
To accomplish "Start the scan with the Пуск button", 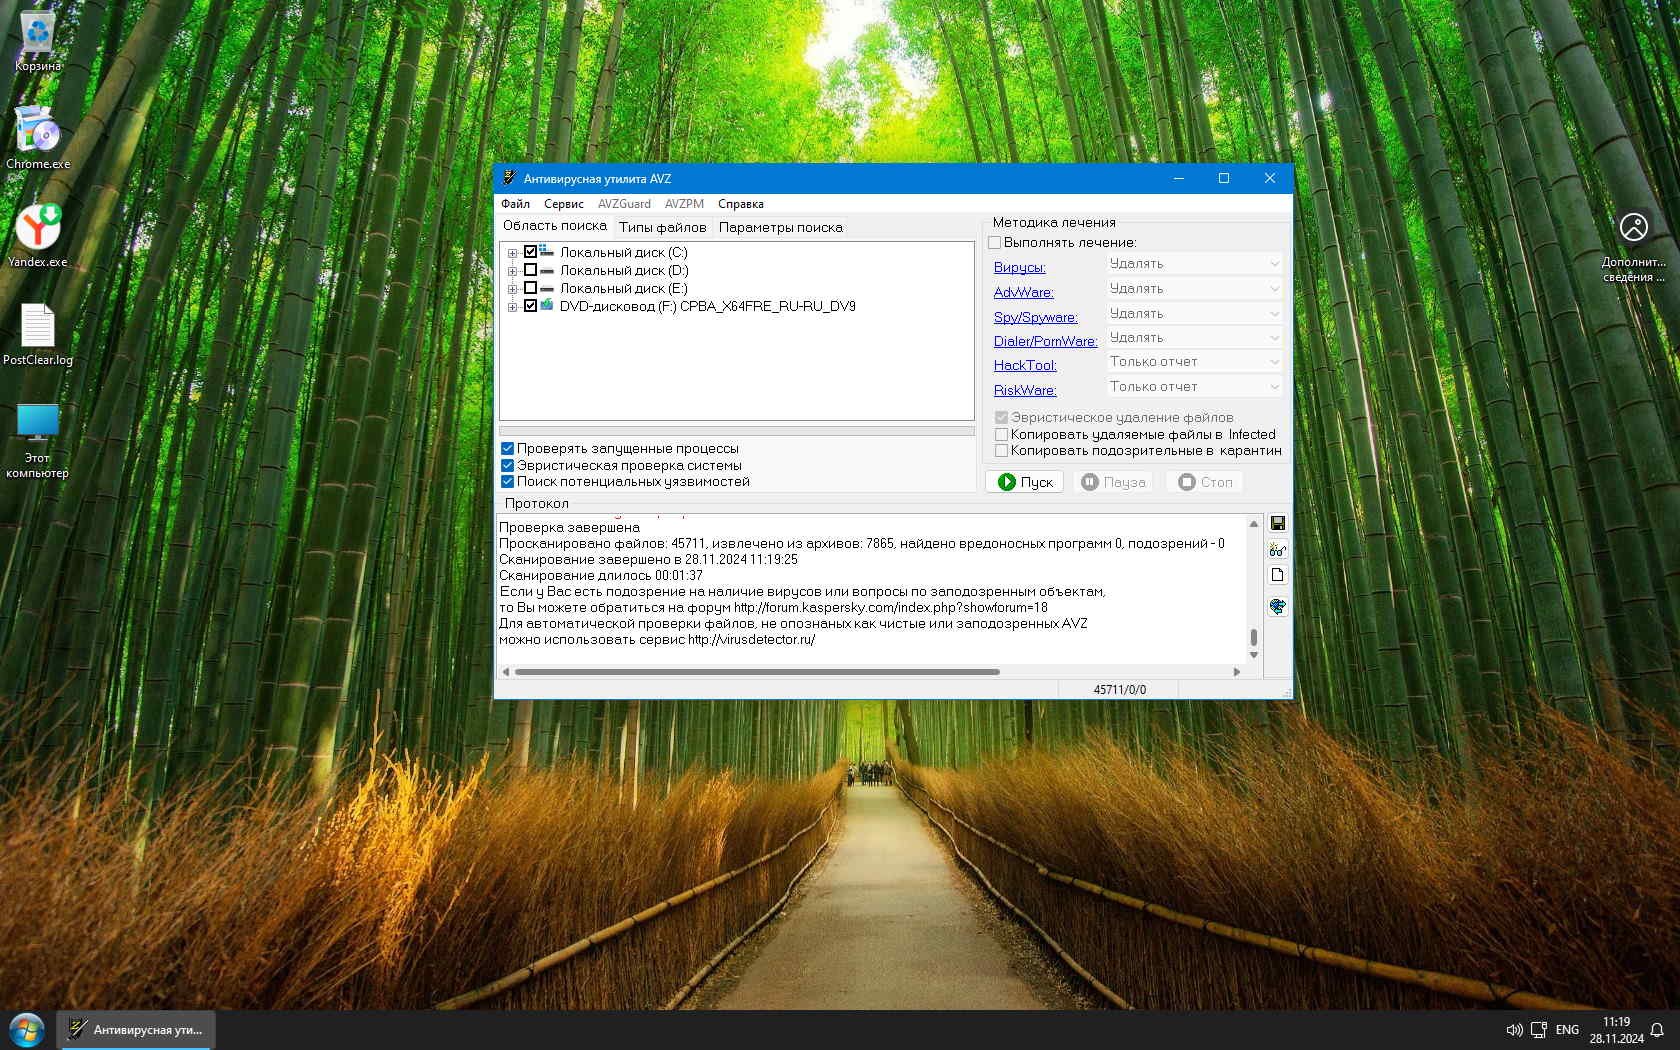I will tap(1025, 482).
